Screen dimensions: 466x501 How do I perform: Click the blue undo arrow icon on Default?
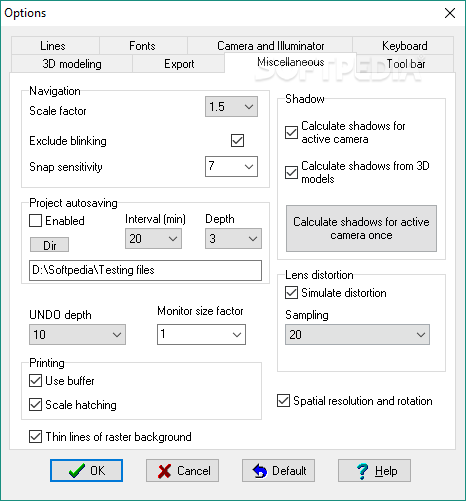click(x=260, y=471)
